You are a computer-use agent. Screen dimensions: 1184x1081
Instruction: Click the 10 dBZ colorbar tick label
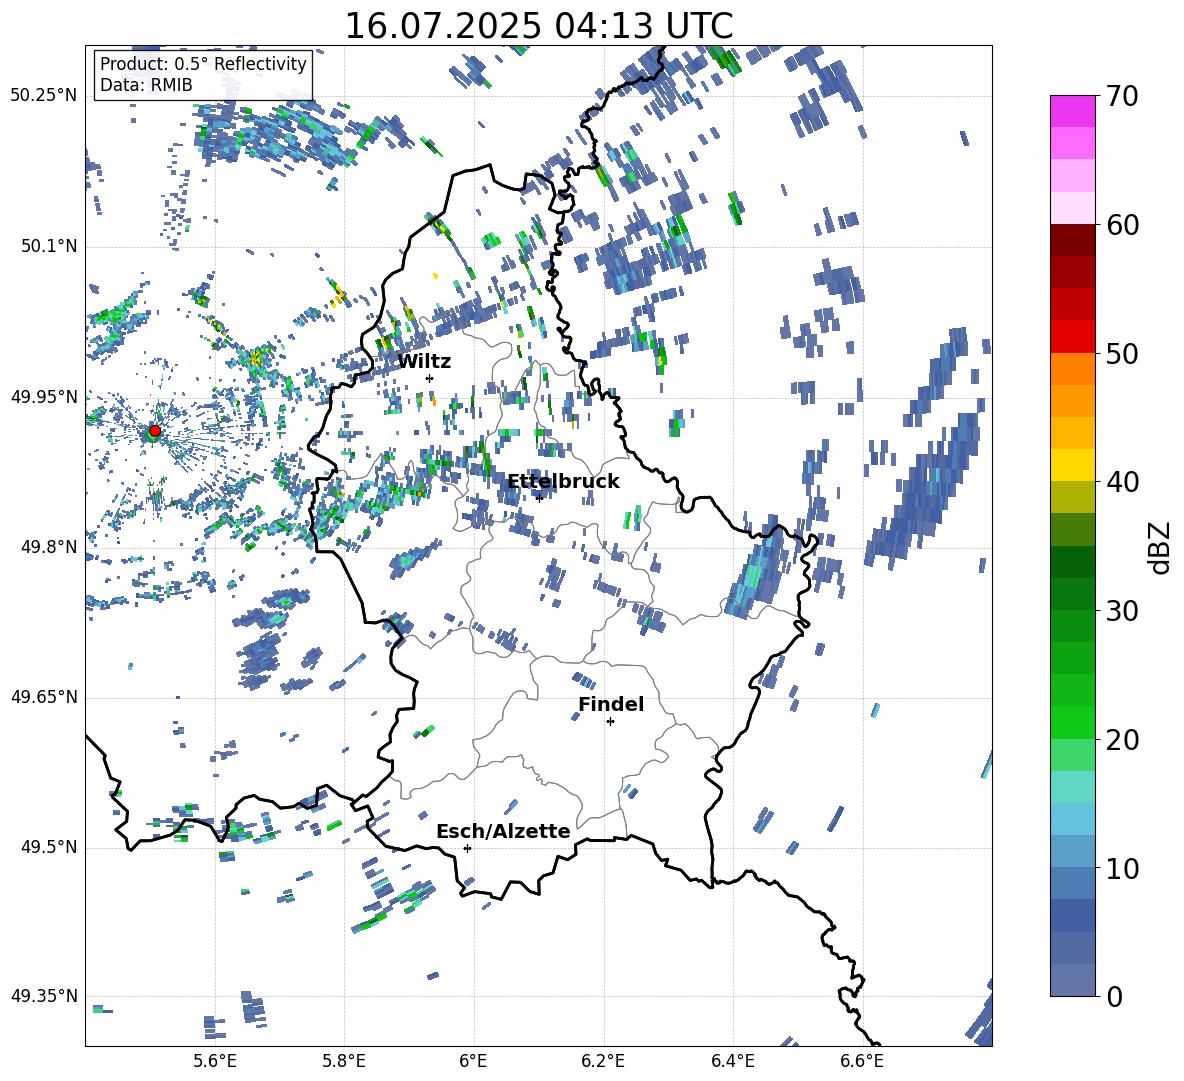(x=1122, y=868)
